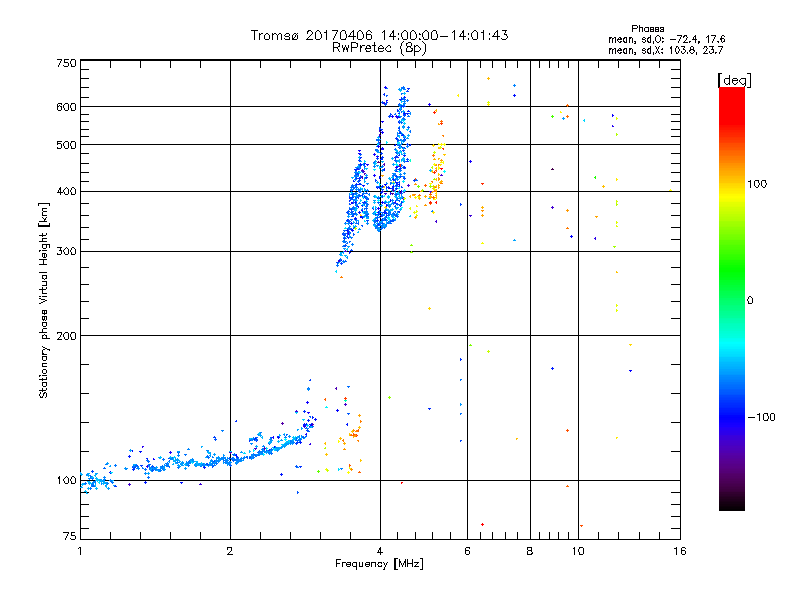This screenshot has height=600, width=800.
Task: Click the 0 label beside the color bar
Action: point(750,301)
